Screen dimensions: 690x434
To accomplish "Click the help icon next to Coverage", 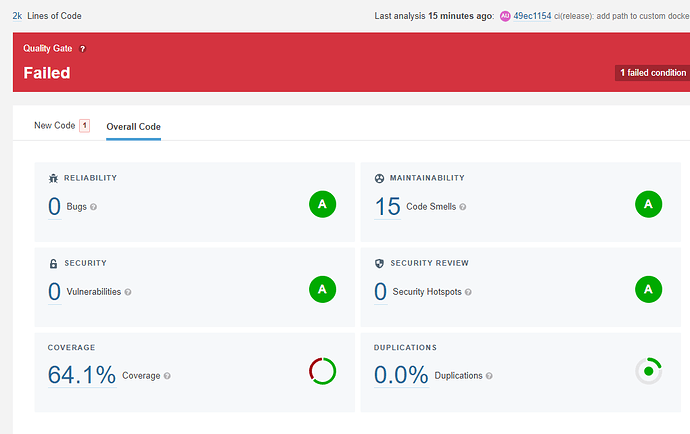I will click(x=167, y=376).
